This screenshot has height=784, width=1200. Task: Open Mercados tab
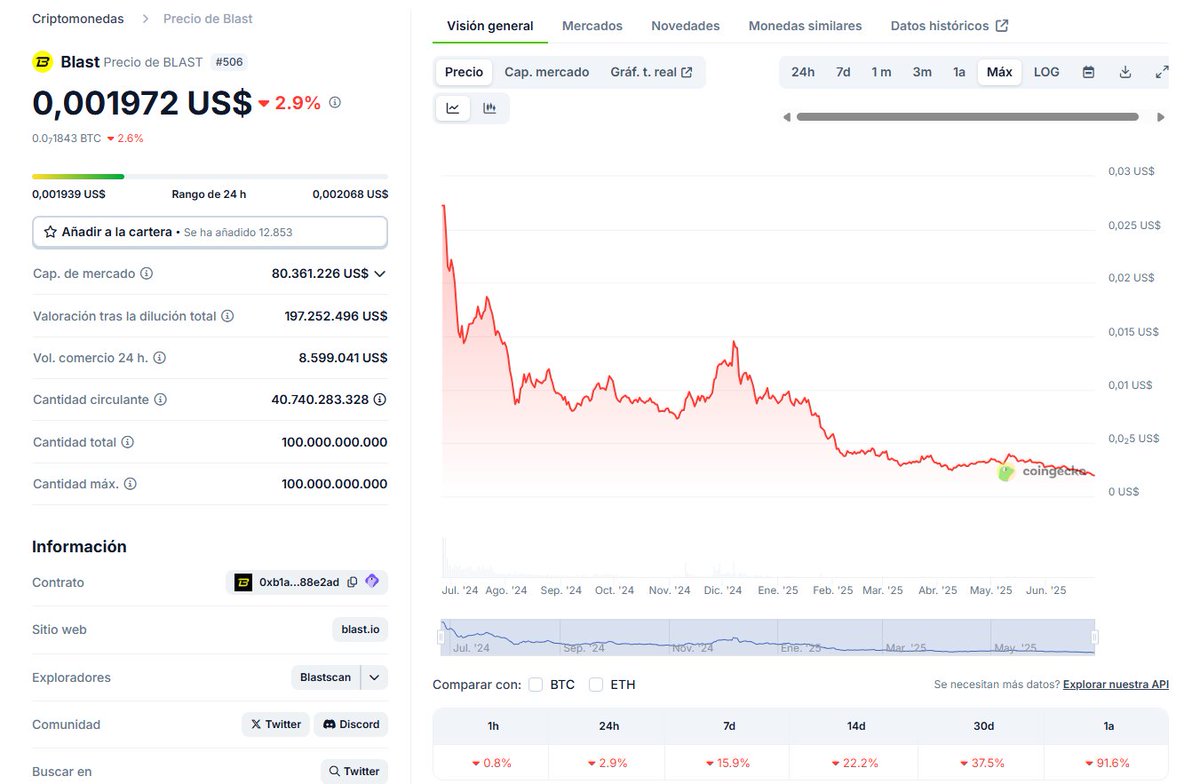pyautogui.click(x=592, y=26)
